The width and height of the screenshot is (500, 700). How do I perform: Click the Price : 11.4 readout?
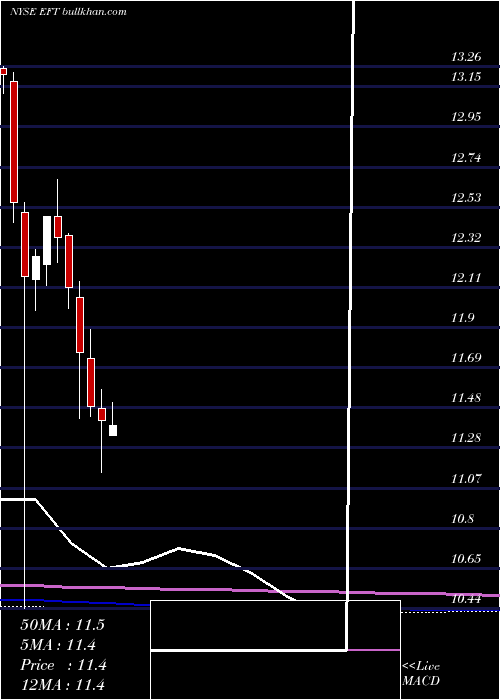(63, 665)
